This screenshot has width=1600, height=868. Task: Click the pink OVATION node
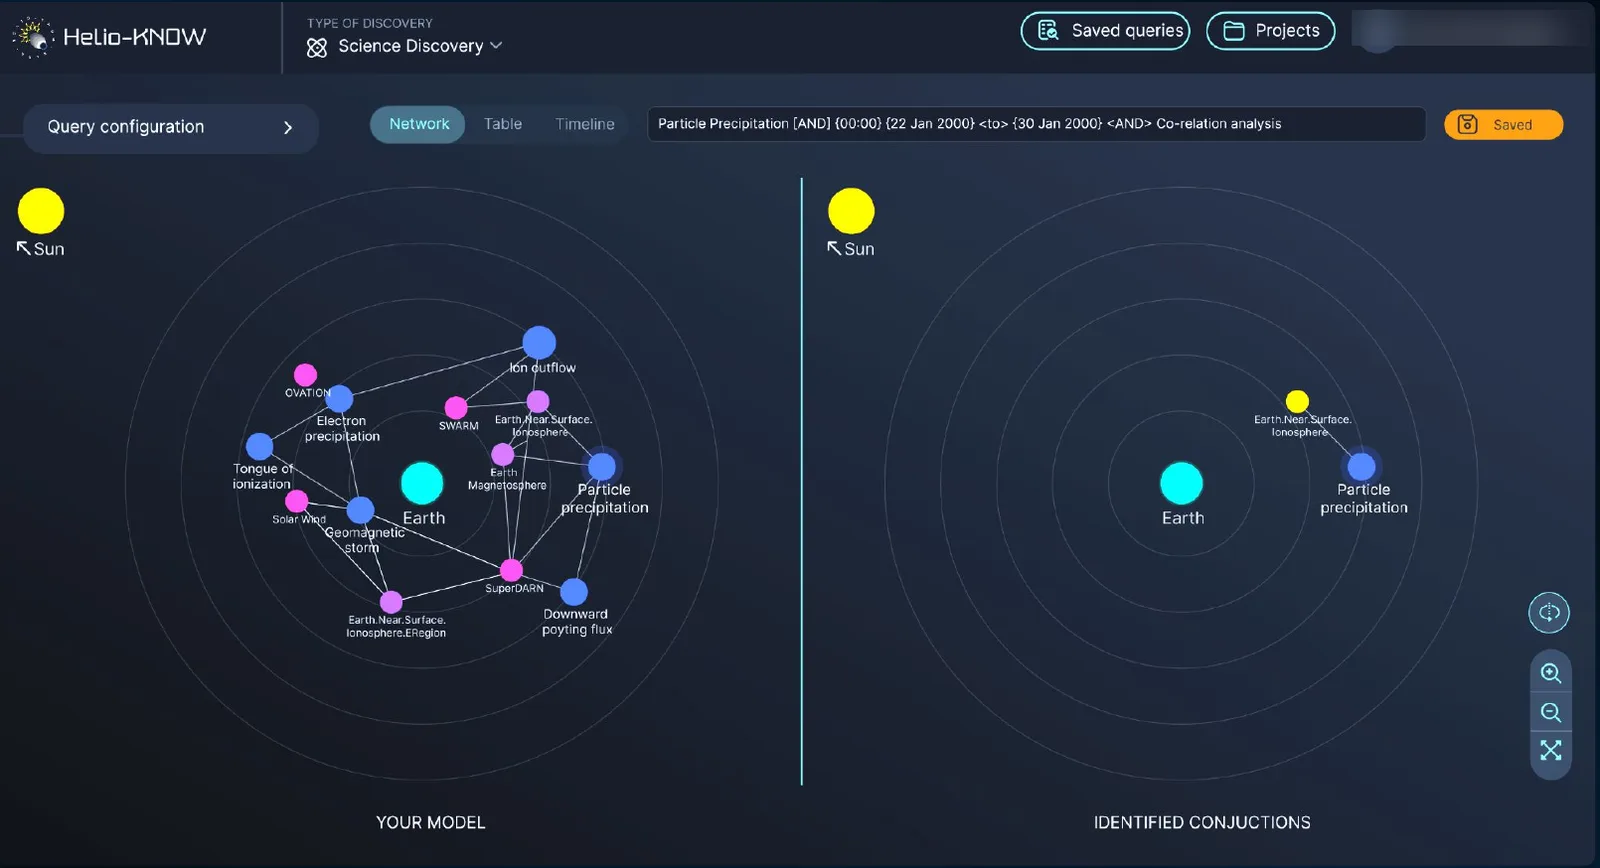click(x=305, y=375)
